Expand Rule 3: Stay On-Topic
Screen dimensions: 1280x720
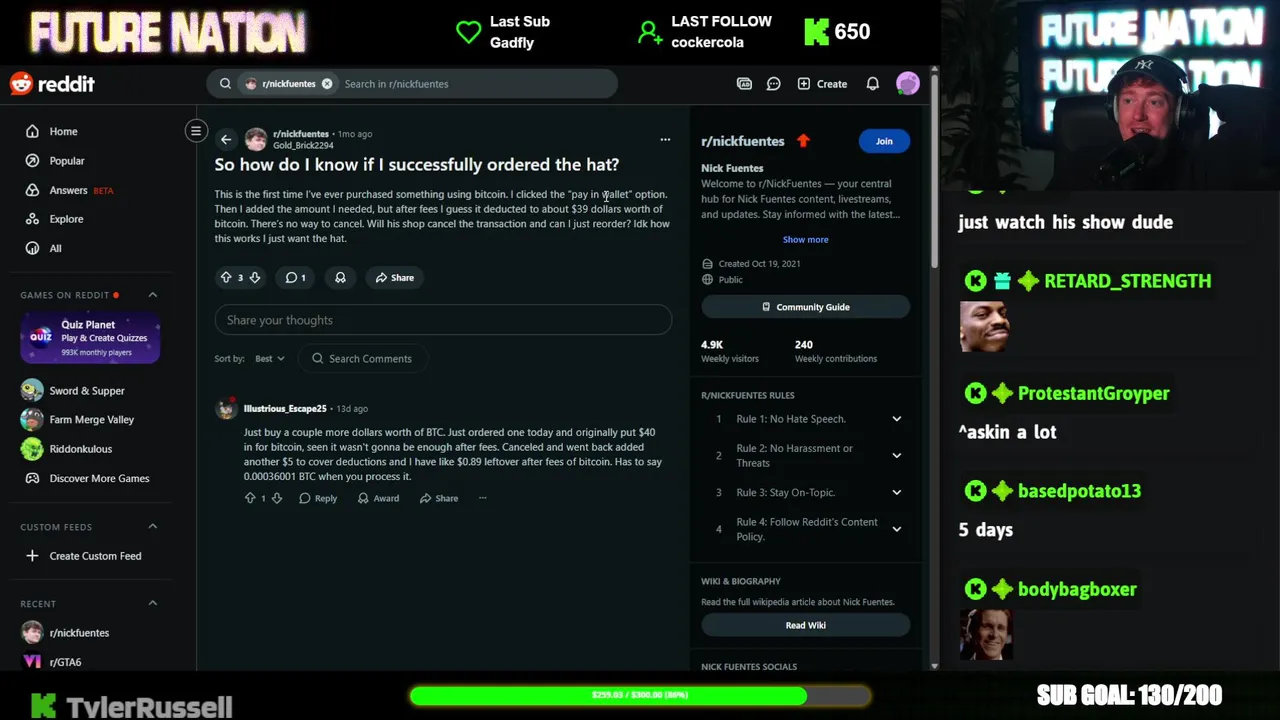pyautogui.click(x=805, y=492)
